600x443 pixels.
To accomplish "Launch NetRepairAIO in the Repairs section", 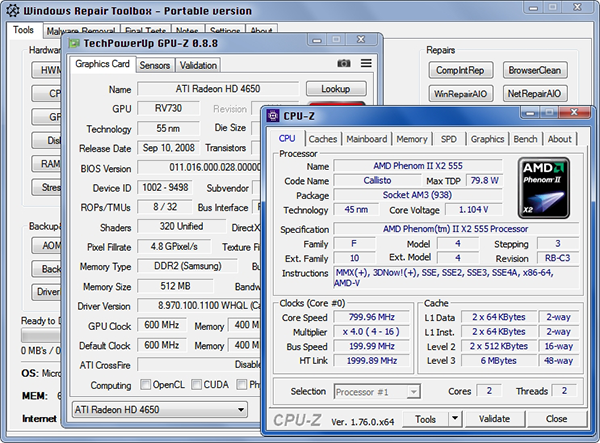I will pos(535,94).
